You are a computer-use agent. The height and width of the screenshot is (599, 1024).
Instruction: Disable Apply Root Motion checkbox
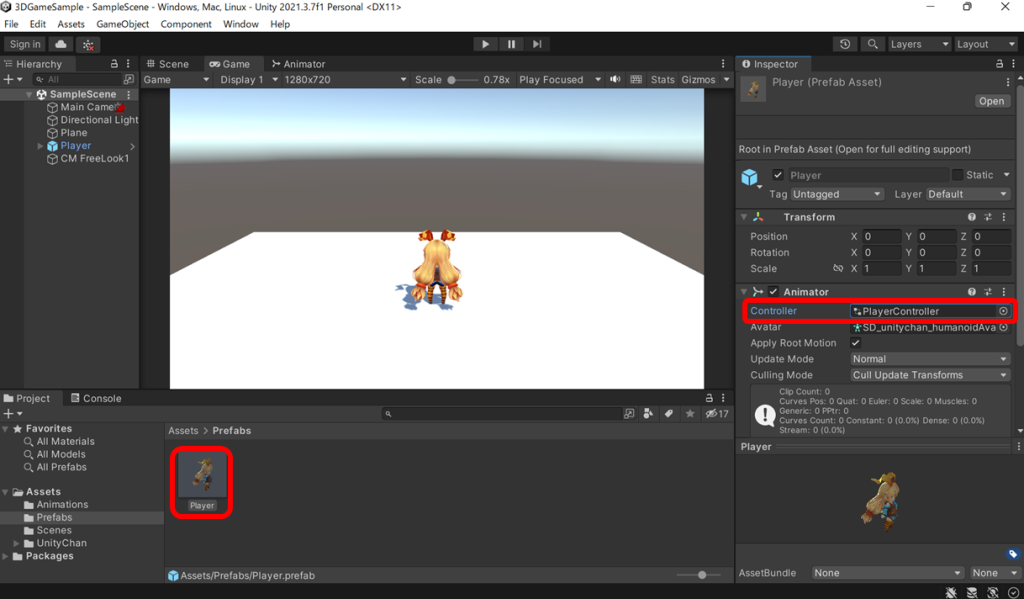coord(855,343)
